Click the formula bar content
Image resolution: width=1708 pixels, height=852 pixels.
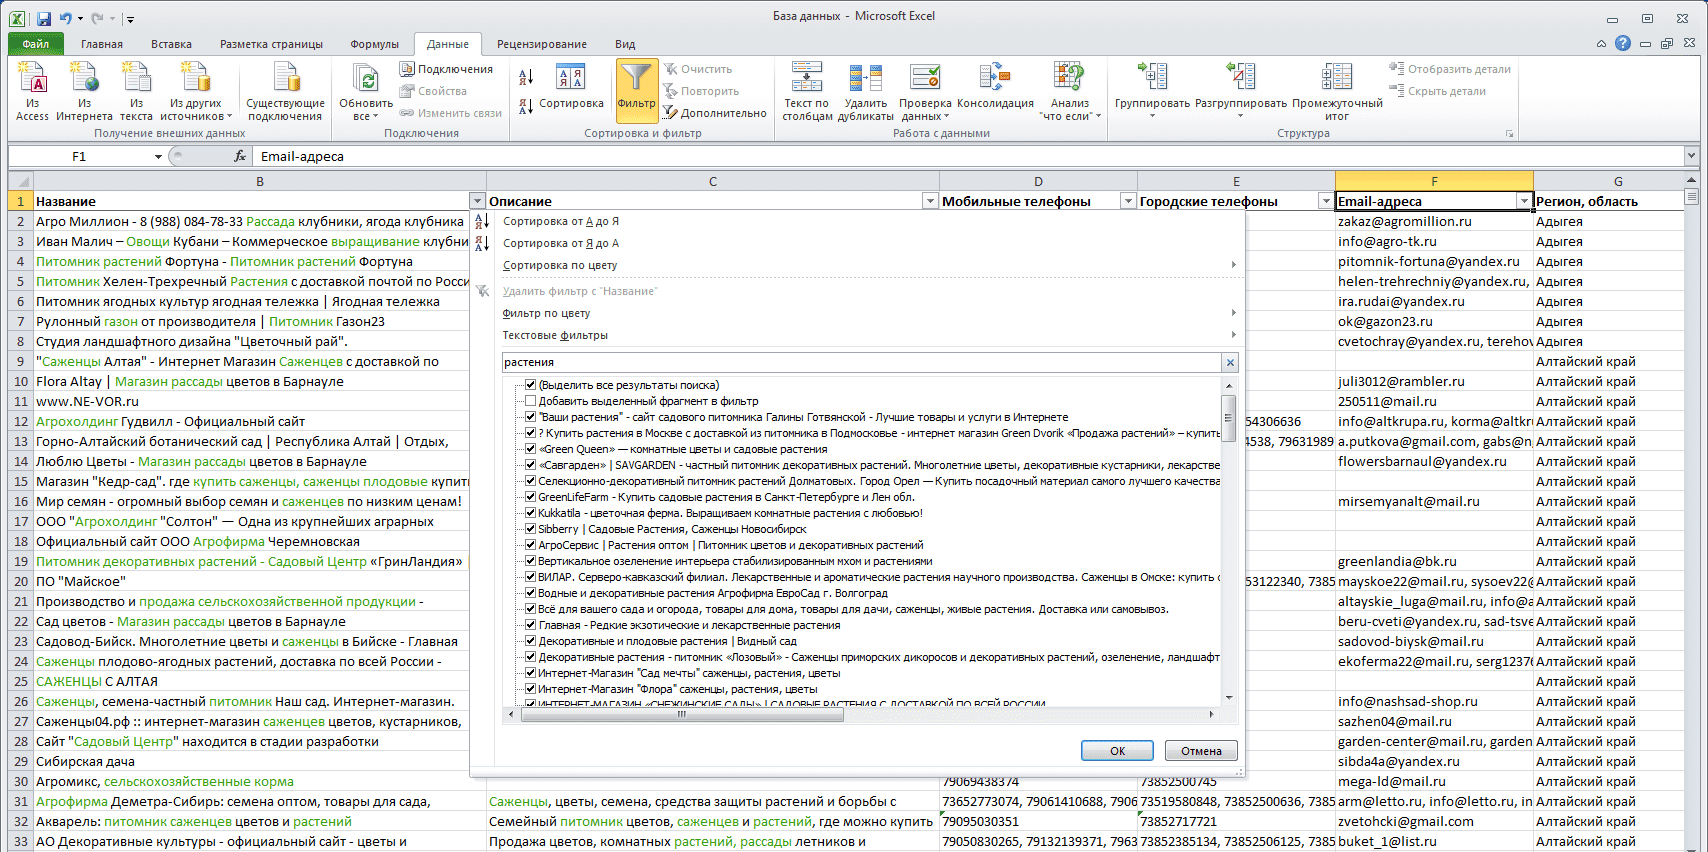click(x=968, y=157)
